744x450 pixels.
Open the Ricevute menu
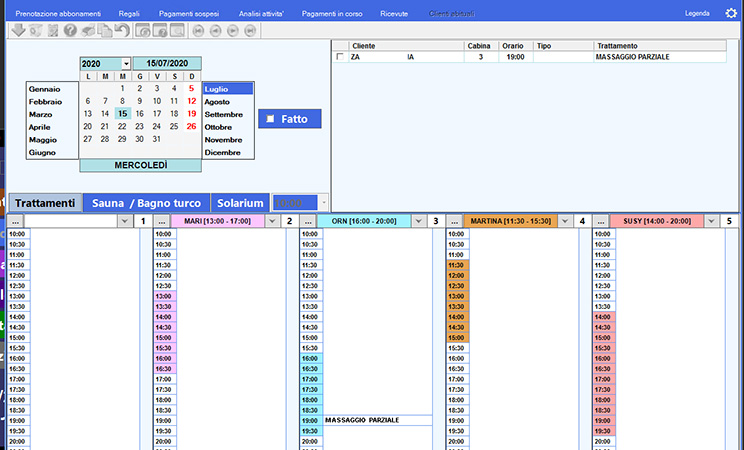point(394,14)
